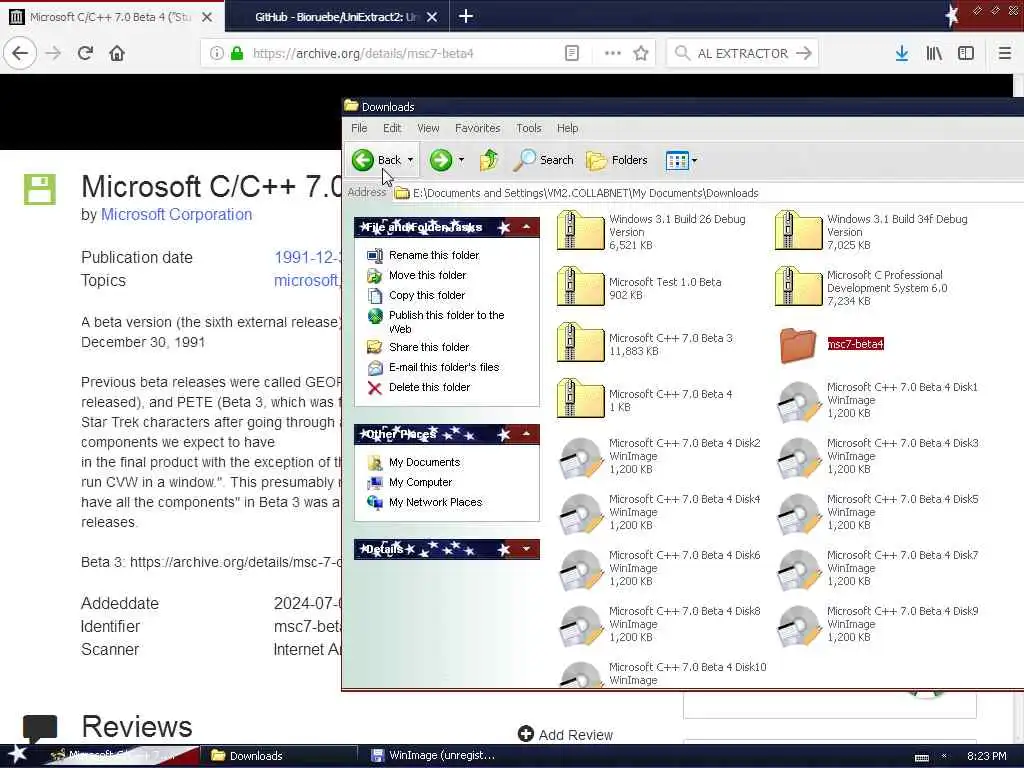Open Firefox home page

point(117,54)
